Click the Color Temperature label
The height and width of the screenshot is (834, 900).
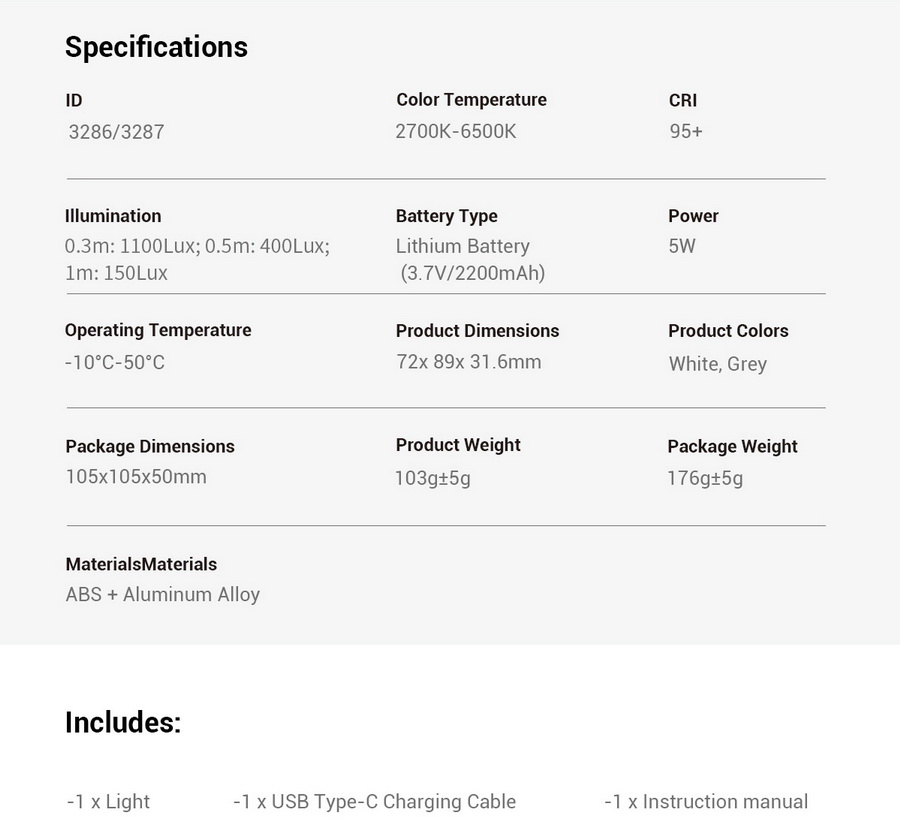(x=471, y=99)
